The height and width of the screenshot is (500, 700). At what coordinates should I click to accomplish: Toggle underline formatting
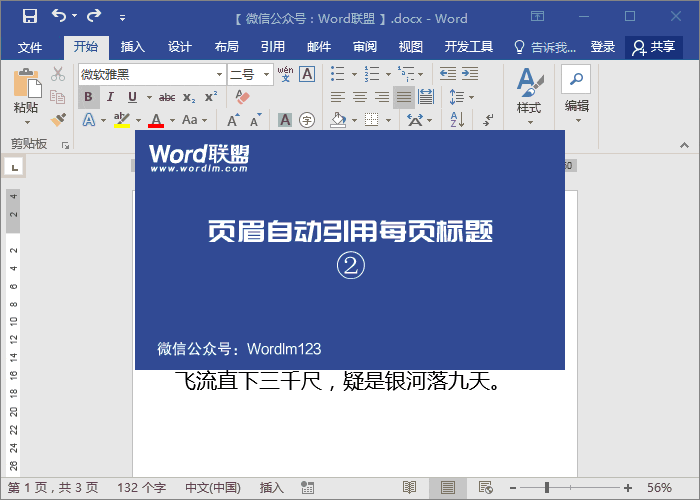132,97
